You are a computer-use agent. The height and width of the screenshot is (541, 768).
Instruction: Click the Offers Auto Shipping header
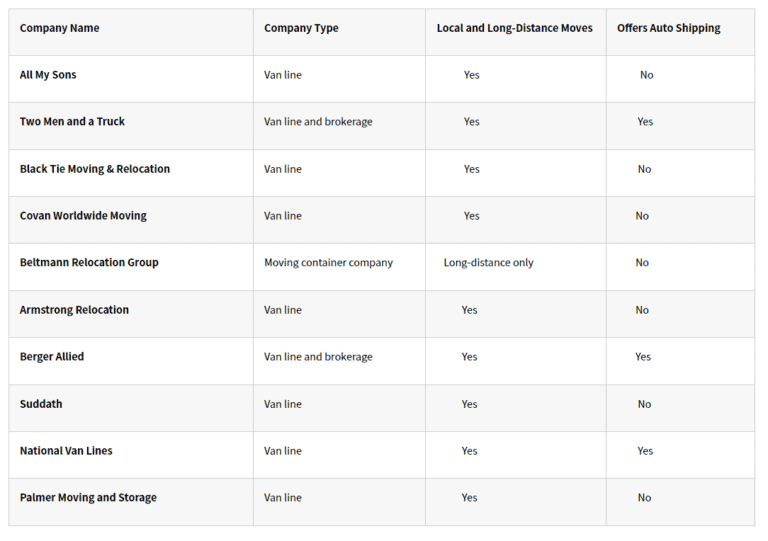tap(668, 28)
